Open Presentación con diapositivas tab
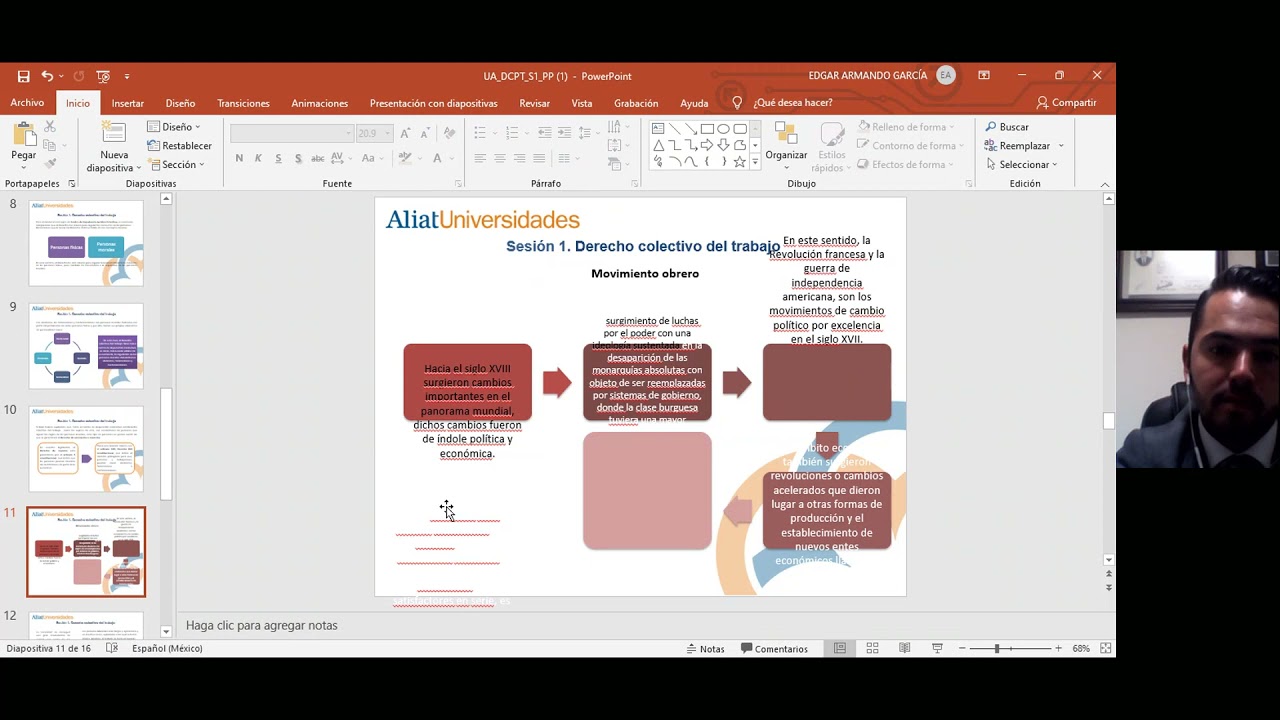 click(x=433, y=103)
